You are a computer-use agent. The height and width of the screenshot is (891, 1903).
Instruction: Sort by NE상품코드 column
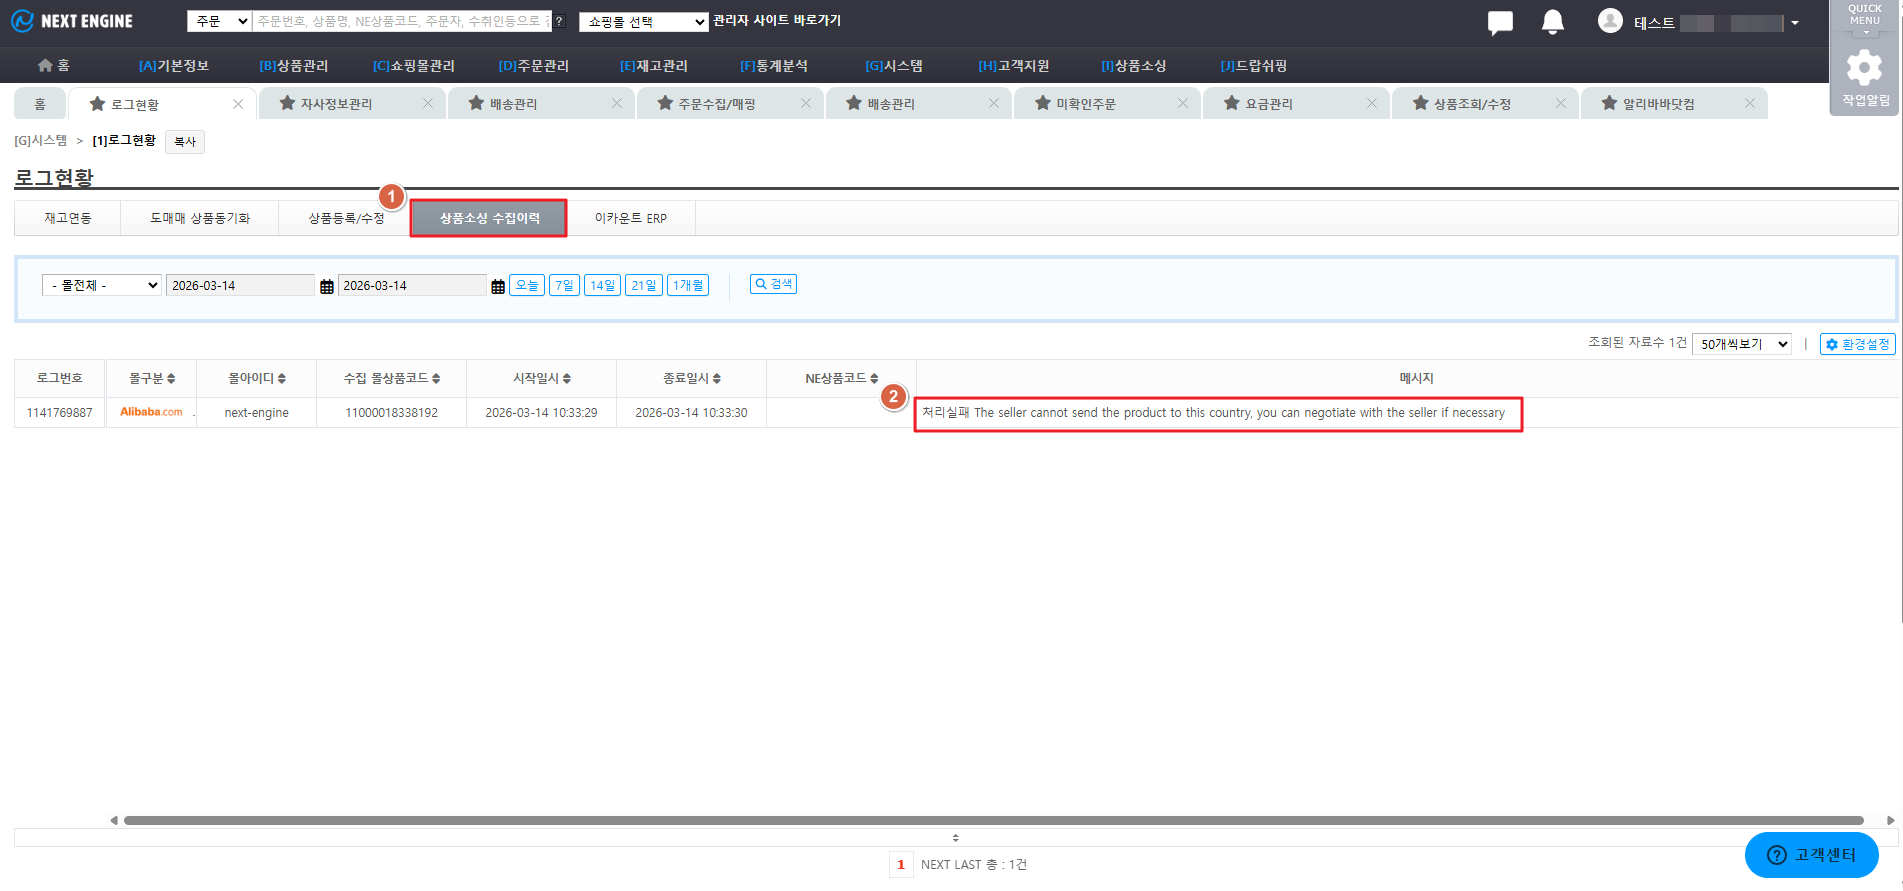841,379
